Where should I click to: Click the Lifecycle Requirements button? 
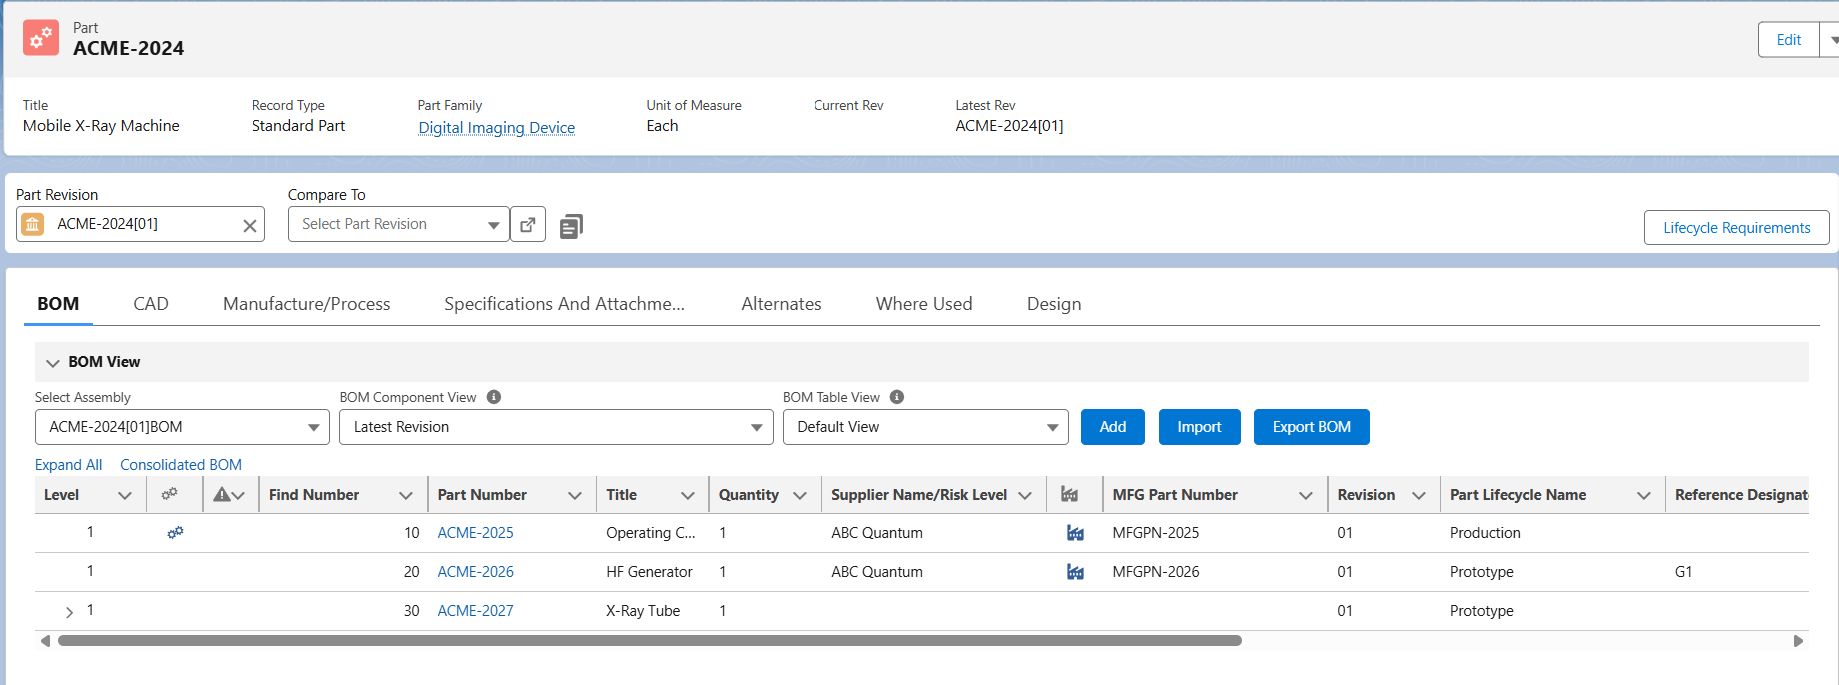1736,228
